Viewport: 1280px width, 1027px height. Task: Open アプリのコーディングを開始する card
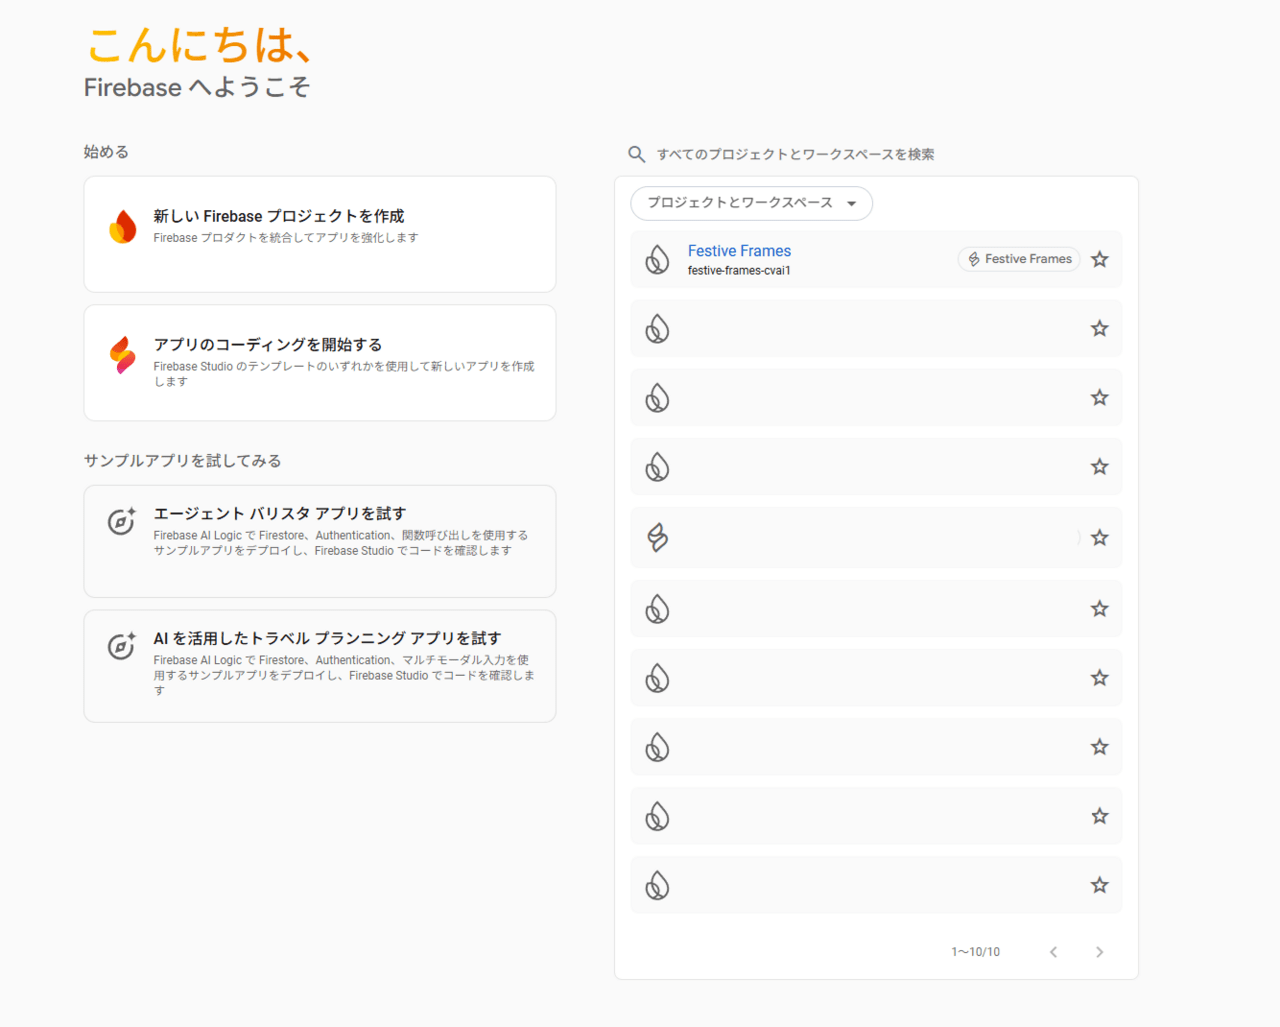click(x=320, y=363)
